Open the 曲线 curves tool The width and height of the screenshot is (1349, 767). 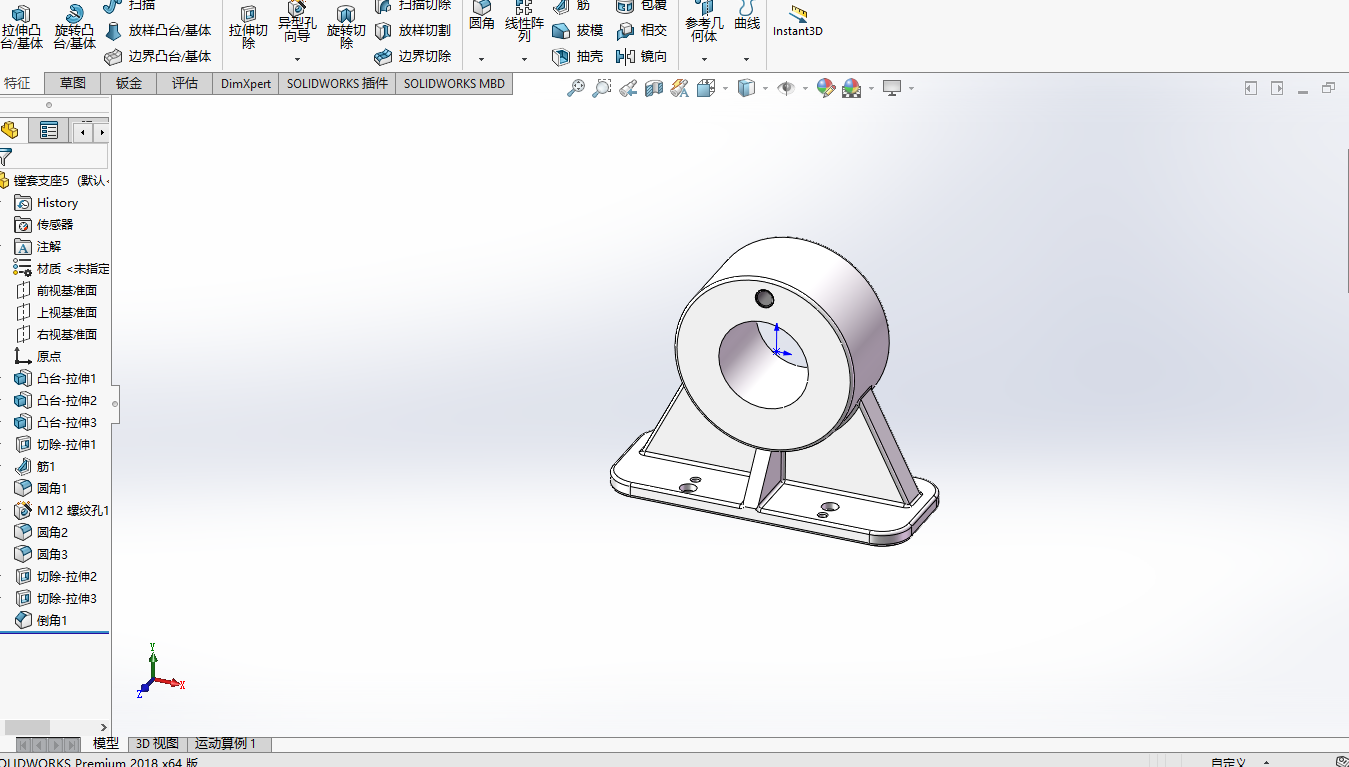click(x=747, y=16)
